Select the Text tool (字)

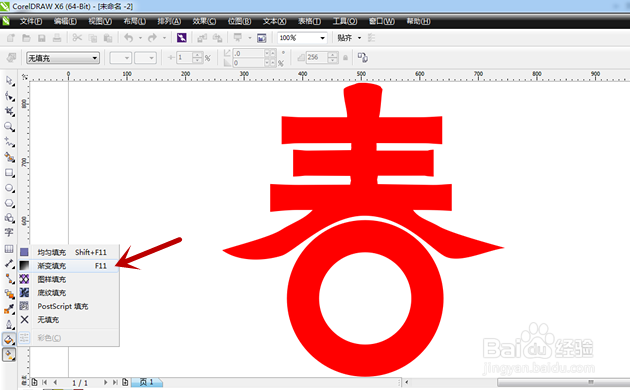9,233
